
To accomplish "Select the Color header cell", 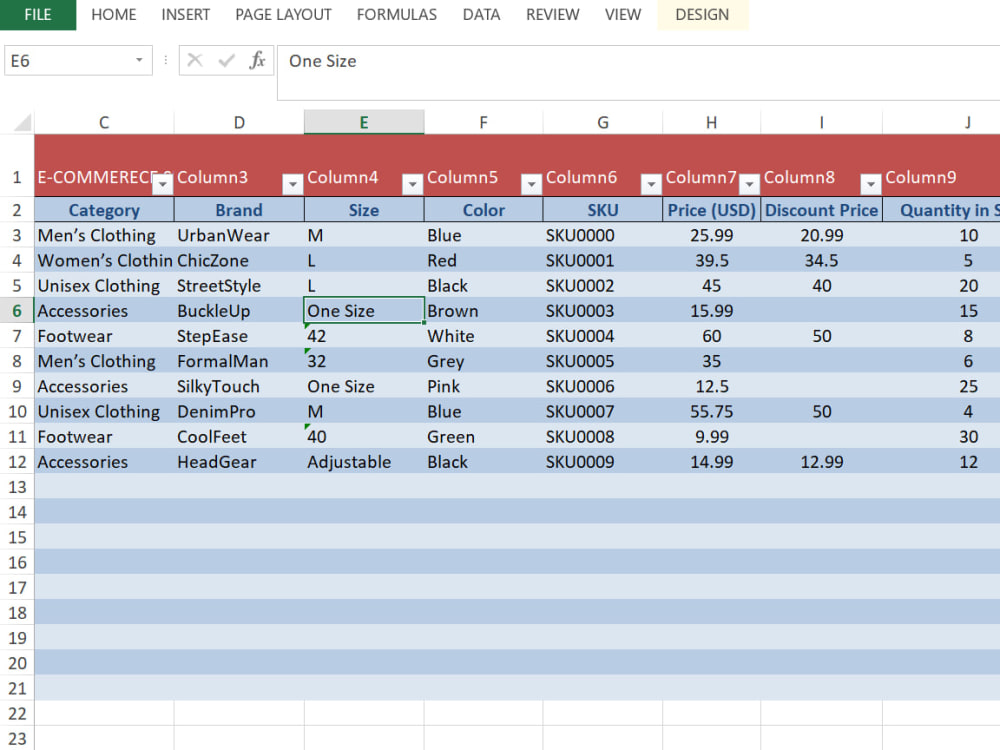I will [483, 210].
